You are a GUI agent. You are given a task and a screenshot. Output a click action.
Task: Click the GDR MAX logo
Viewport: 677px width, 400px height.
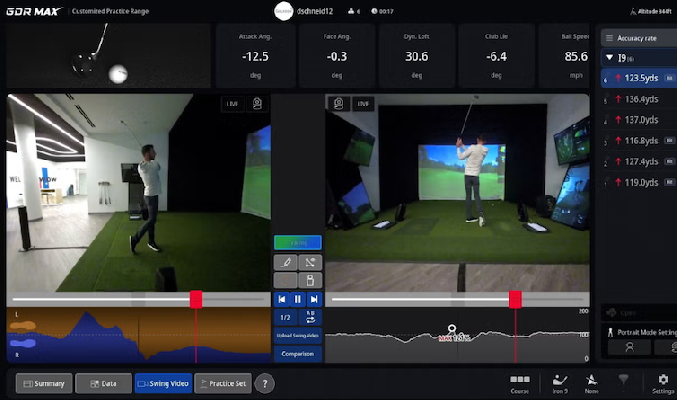35,11
